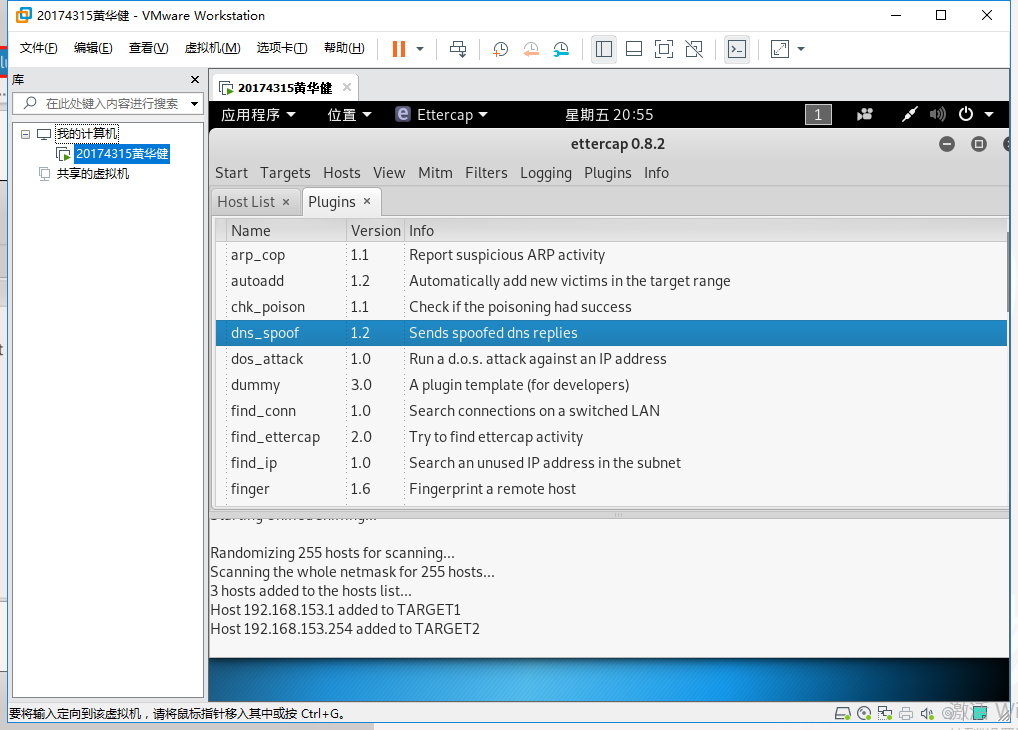Open the 编辑(E) menu
This screenshot has width=1018, height=730.
pyautogui.click(x=93, y=48)
